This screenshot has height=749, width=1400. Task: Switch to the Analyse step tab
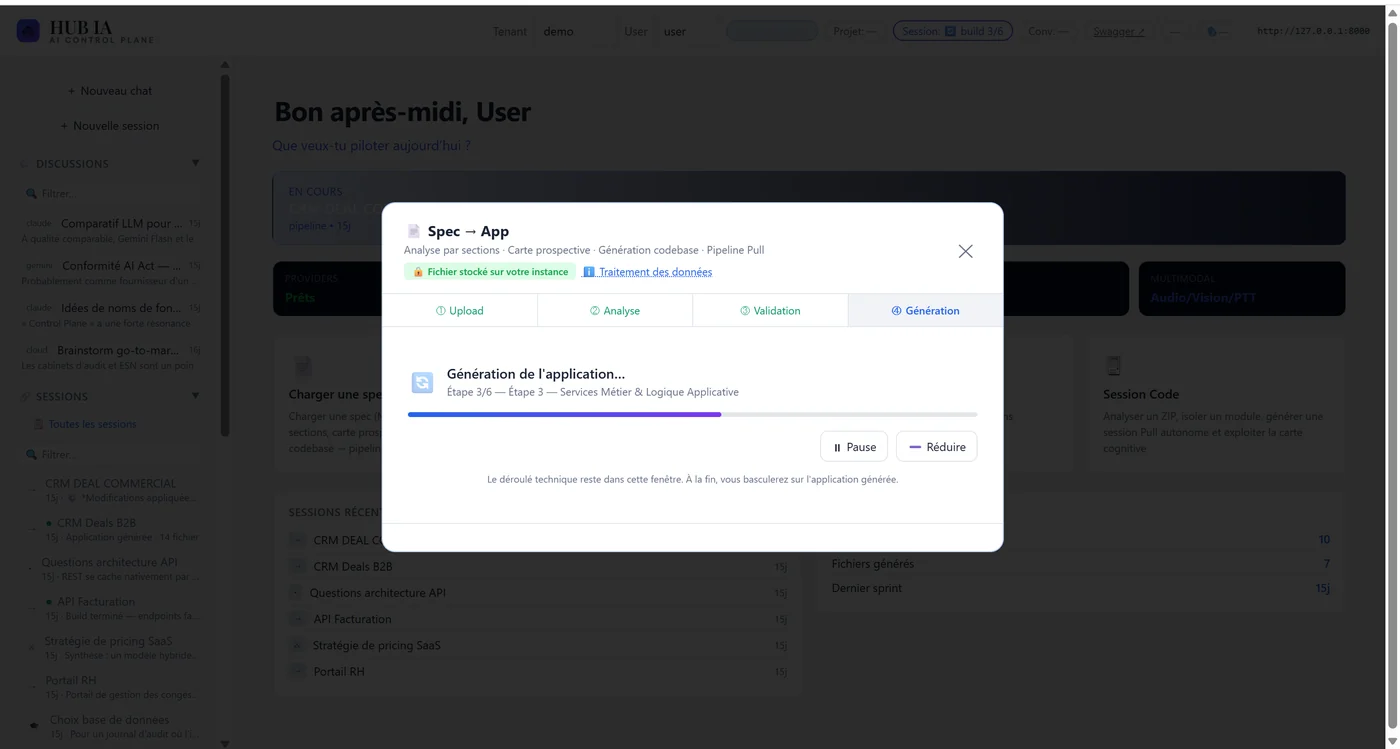(x=615, y=310)
